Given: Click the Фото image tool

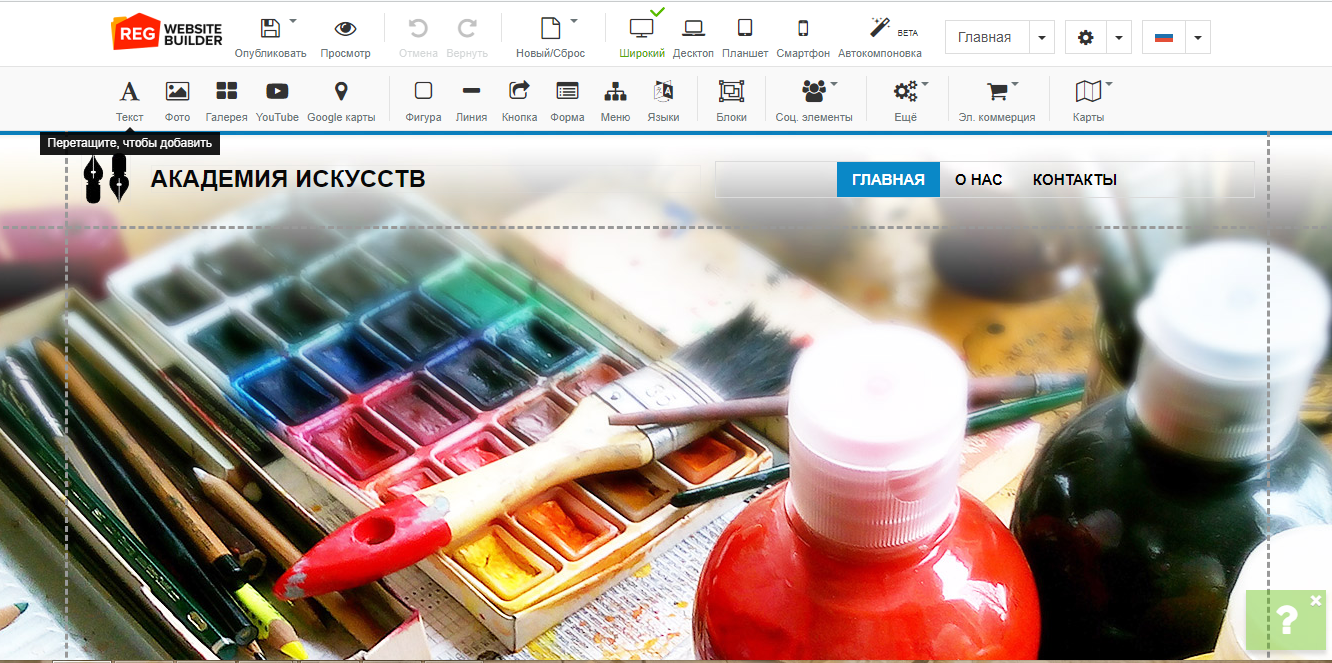Looking at the screenshot, I should pos(177,92).
